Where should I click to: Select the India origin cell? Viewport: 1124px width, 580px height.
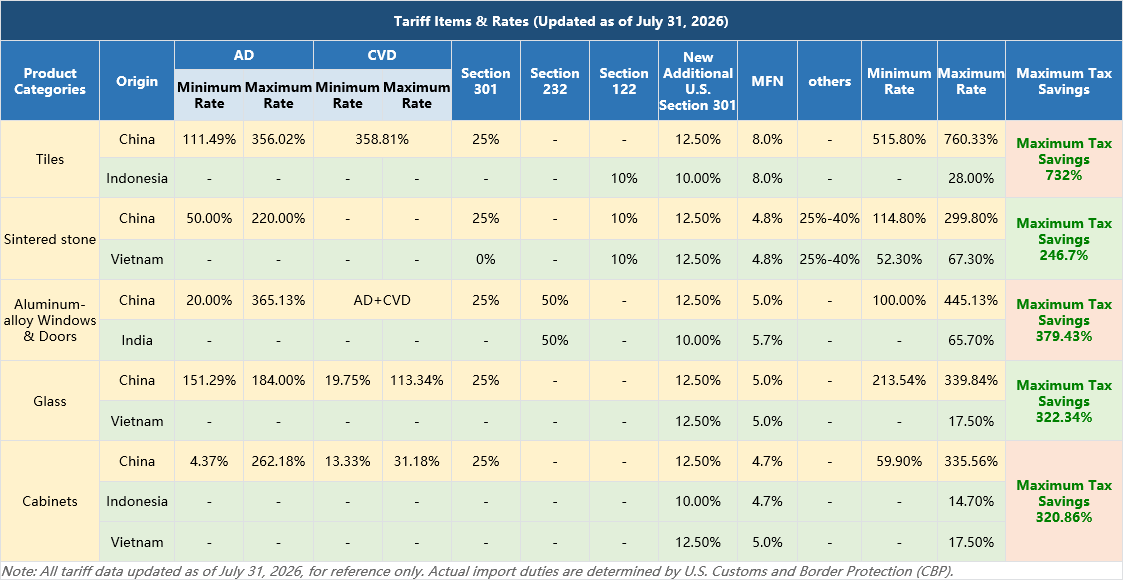click(x=137, y=340)
